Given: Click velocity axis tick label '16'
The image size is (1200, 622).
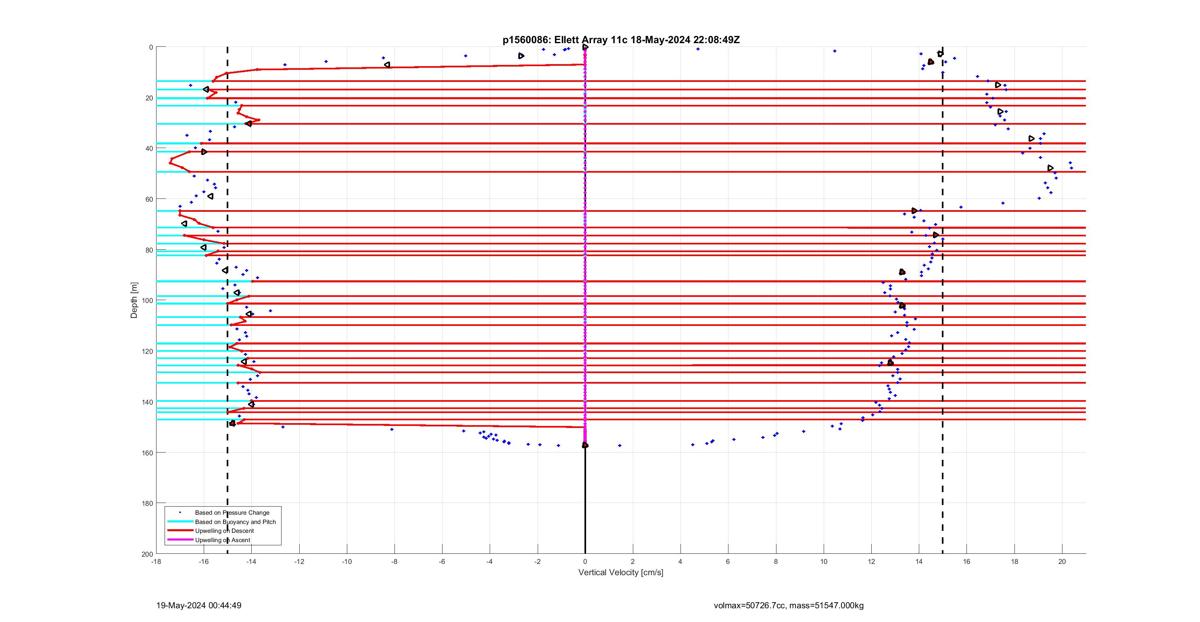Looking at the screenshot, I should coord(967,561).
